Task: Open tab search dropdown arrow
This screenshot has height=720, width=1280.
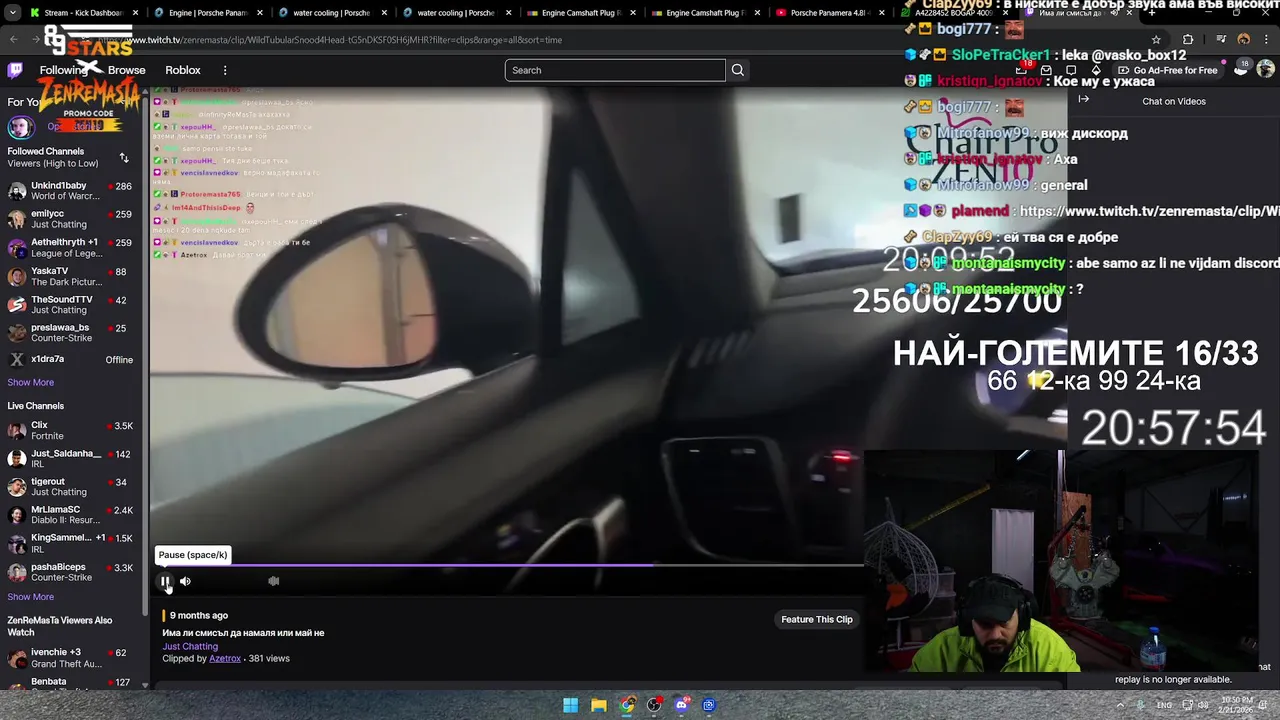Action: coord(11,13)
